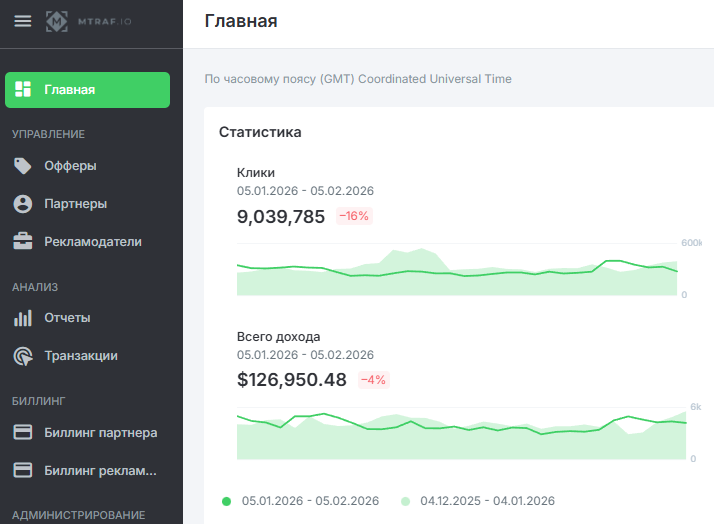Click the Рекламодатели briefcase icon

(23, 242)
